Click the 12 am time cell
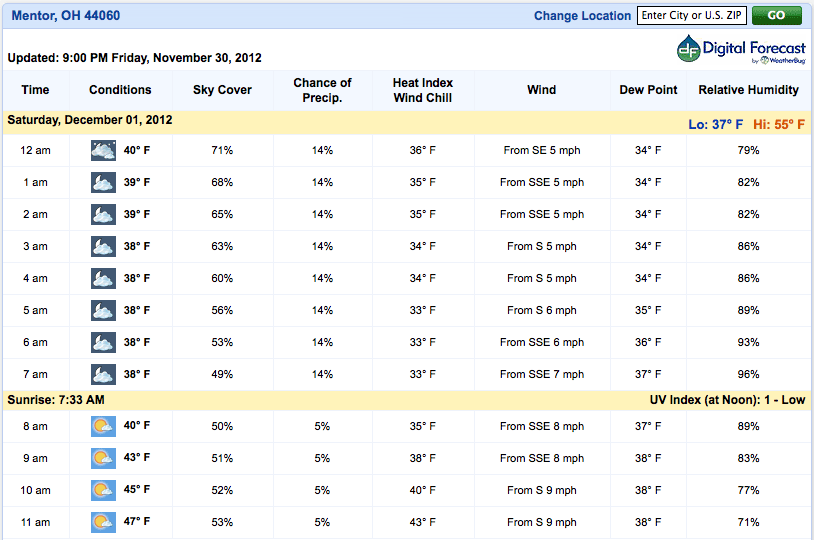The width and height of the screenshot is (814, 540). tap(35, 151)
